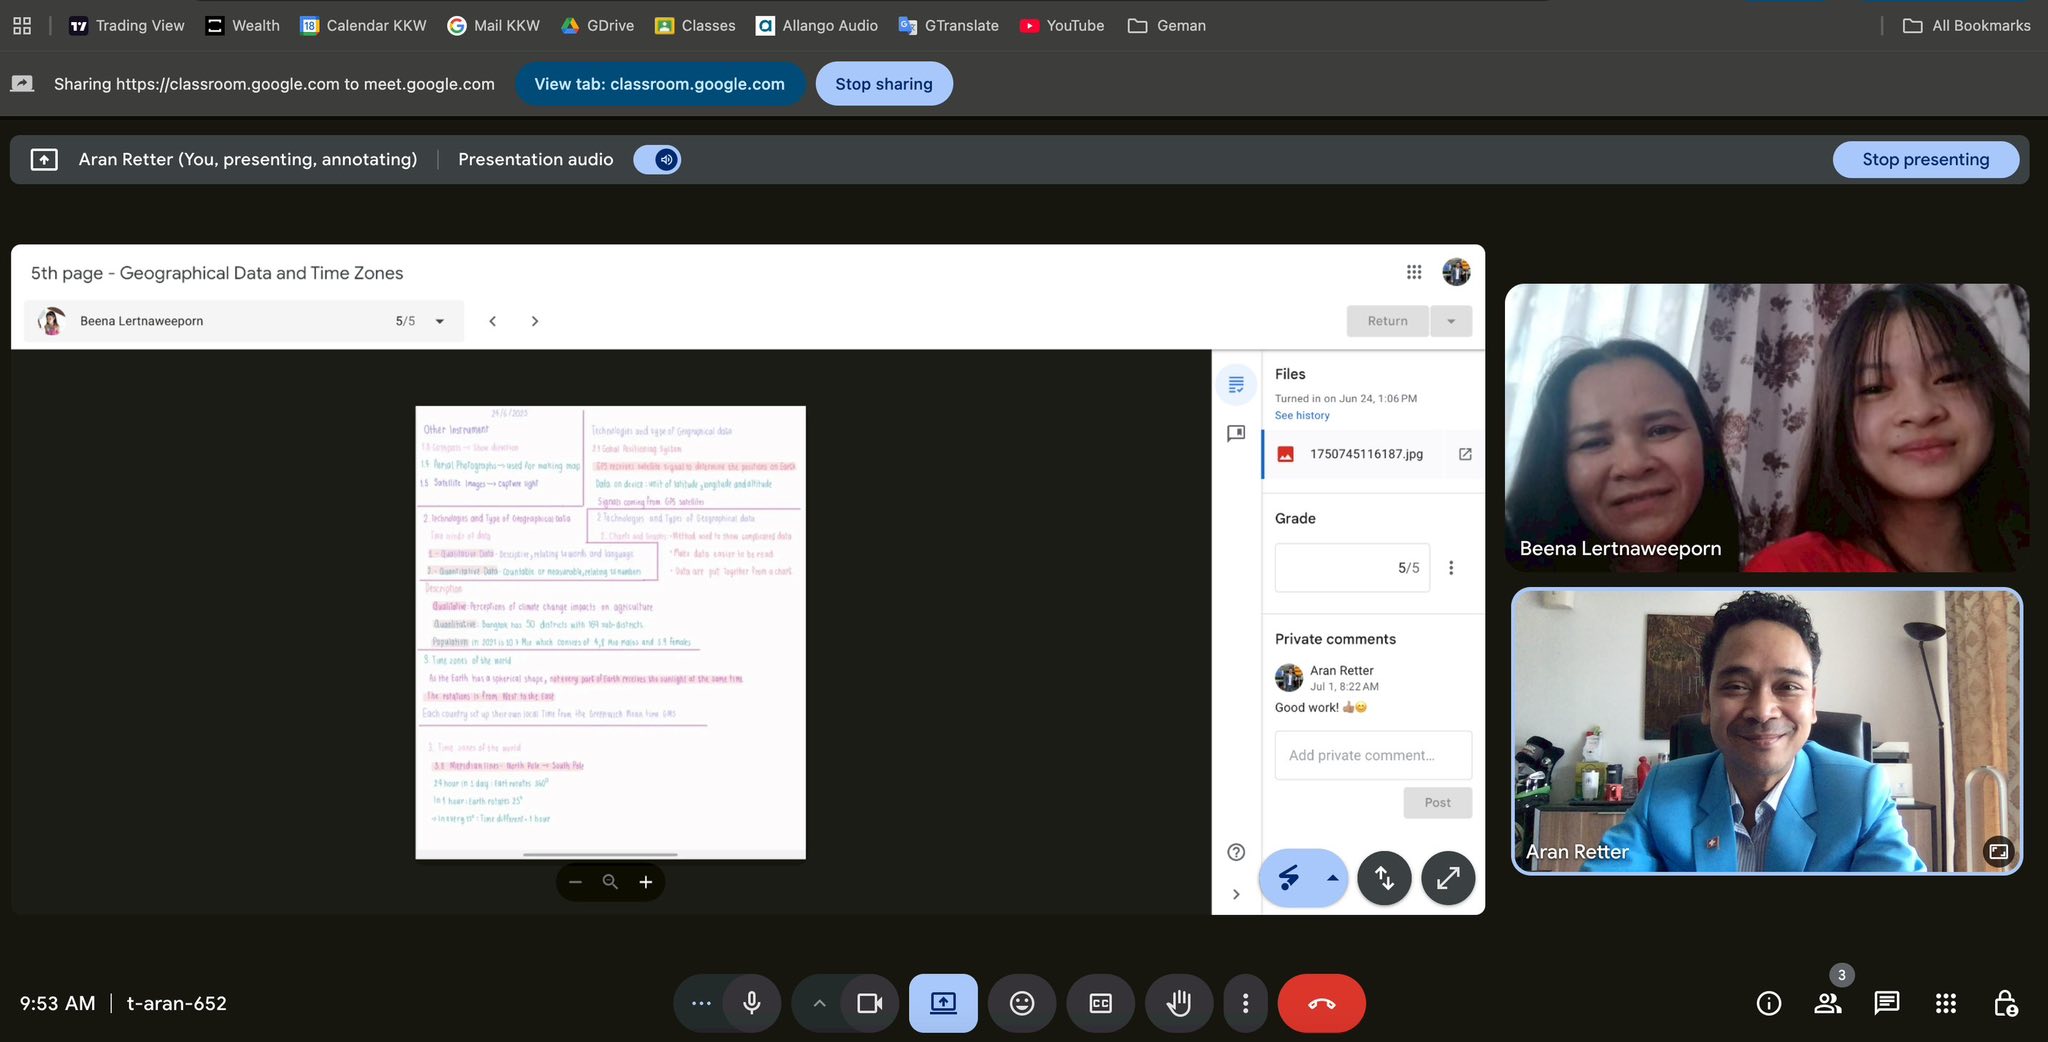Expand the Return button dropdown arrow

1451,321
